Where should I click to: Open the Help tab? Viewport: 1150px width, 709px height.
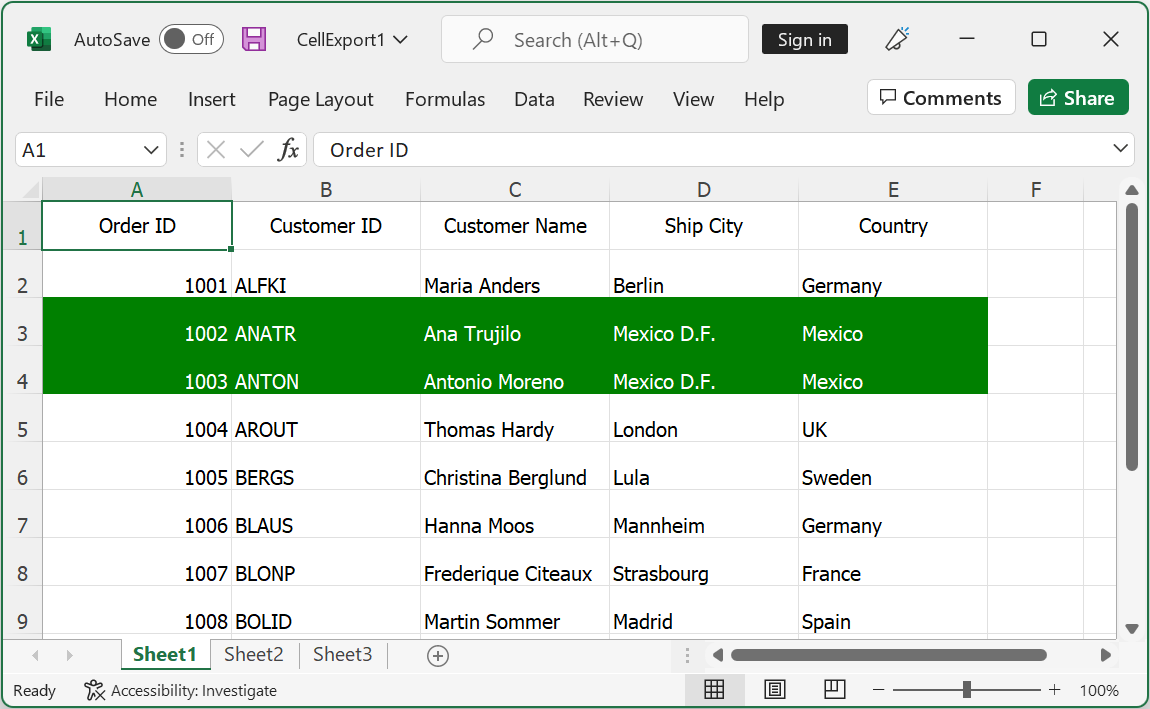(763, 99)
